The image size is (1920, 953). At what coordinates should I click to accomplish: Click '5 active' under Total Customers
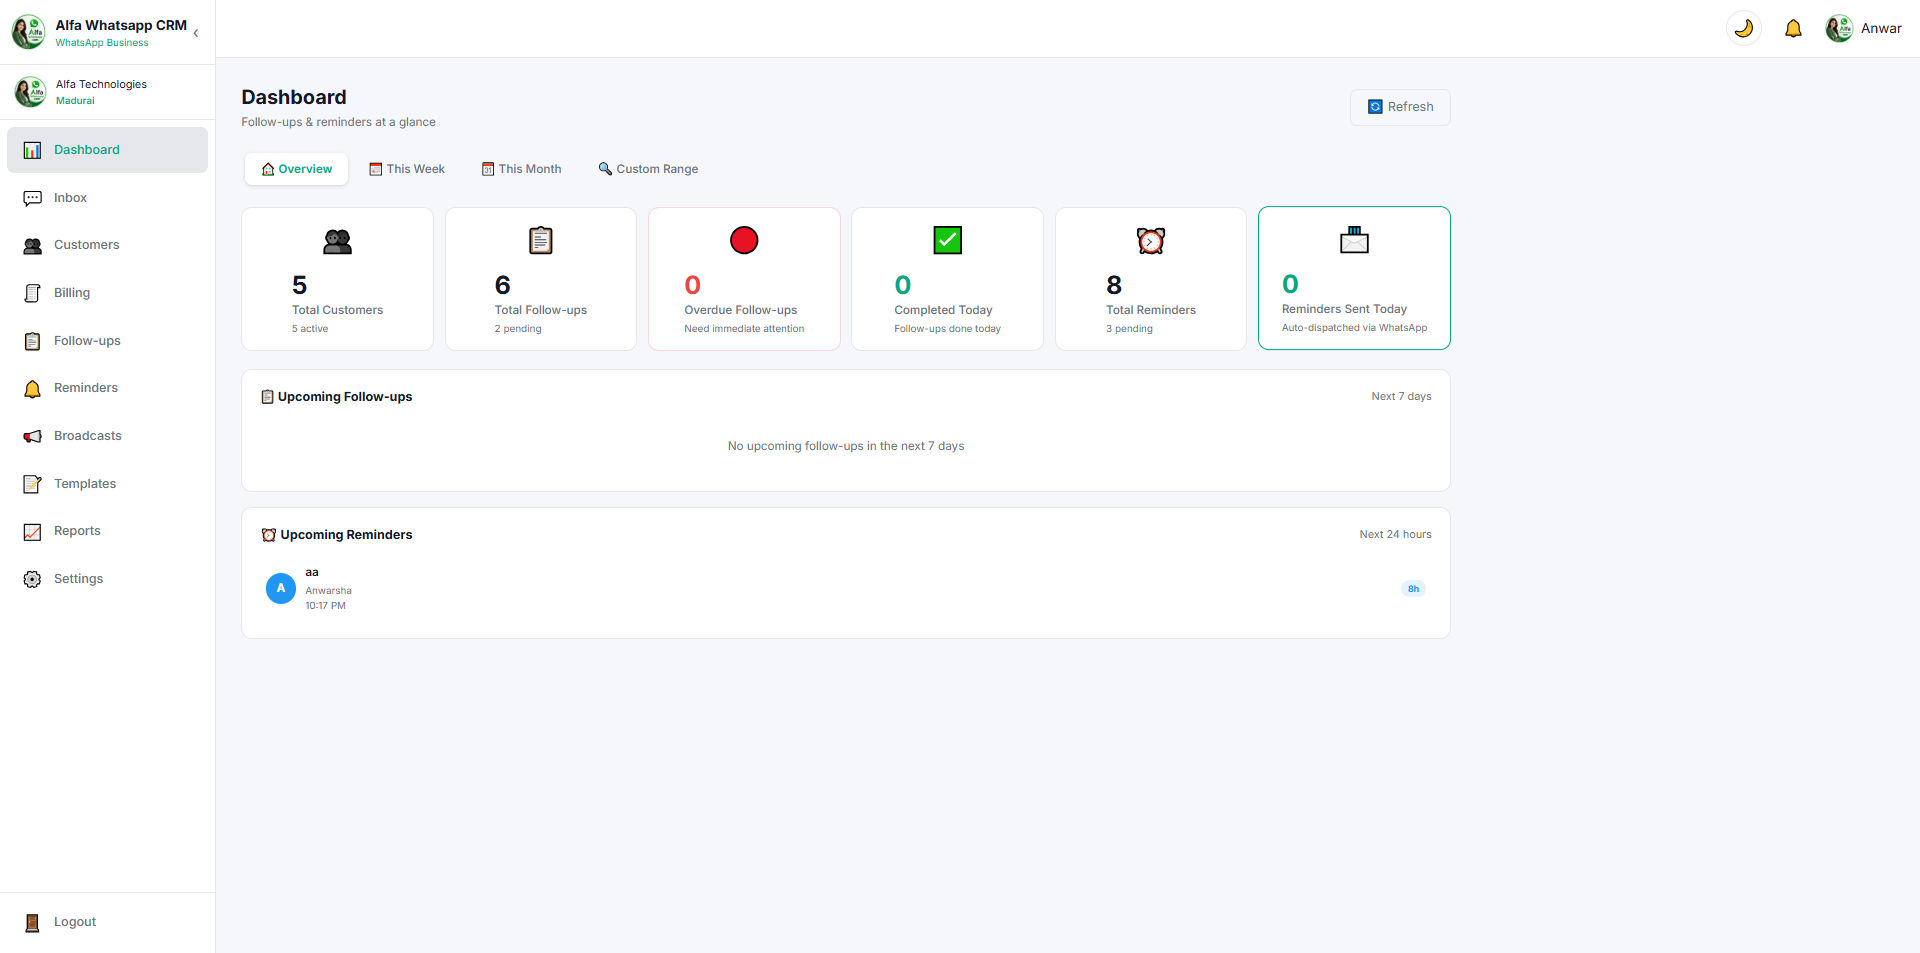click(310, 329)
